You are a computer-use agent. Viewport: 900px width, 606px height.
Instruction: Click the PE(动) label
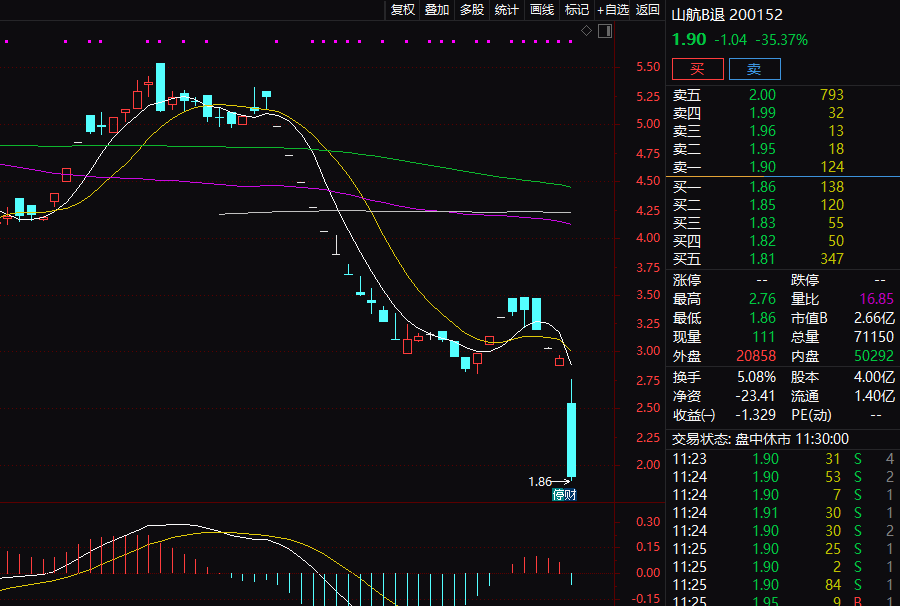[x=811, y=415]
